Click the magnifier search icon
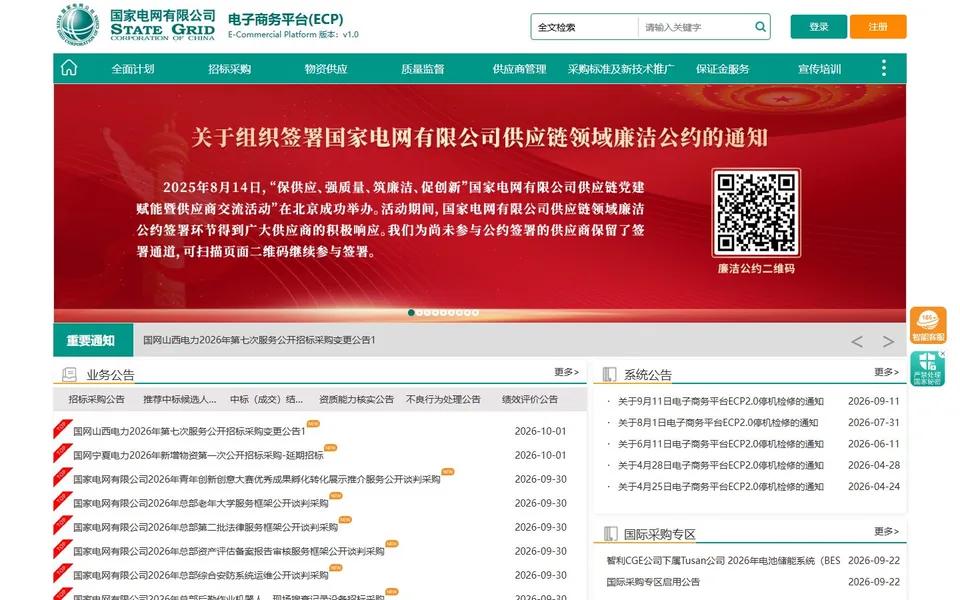 point(760,26)
